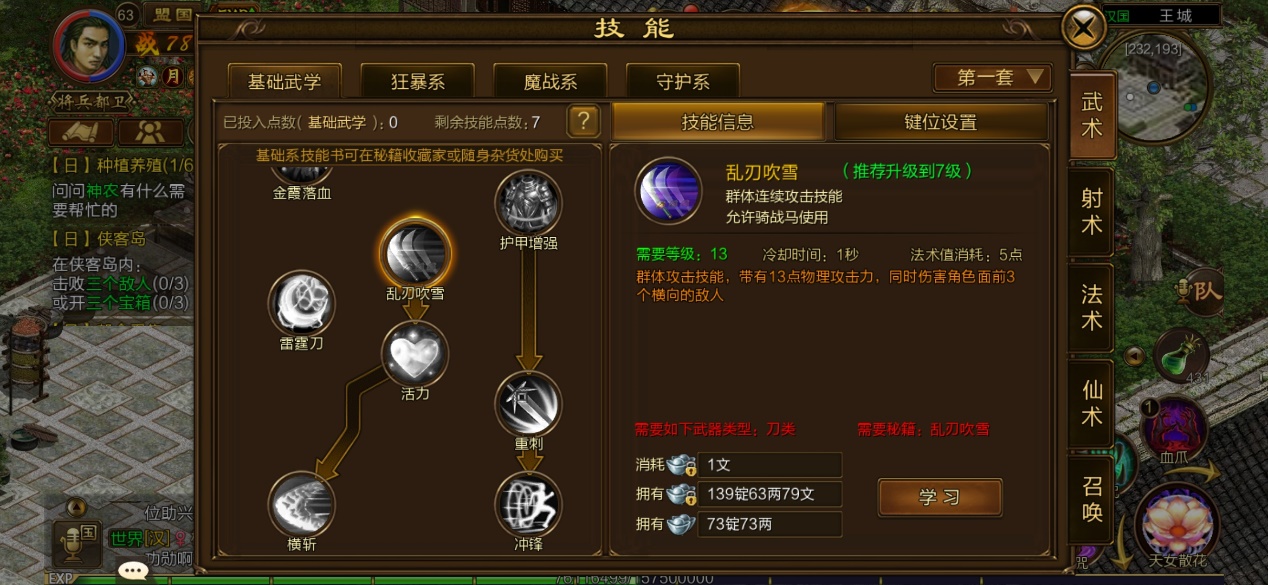The image size is (1268, 585).
Task: Select the 活力 heart skill icon
Action: (415, 353)
